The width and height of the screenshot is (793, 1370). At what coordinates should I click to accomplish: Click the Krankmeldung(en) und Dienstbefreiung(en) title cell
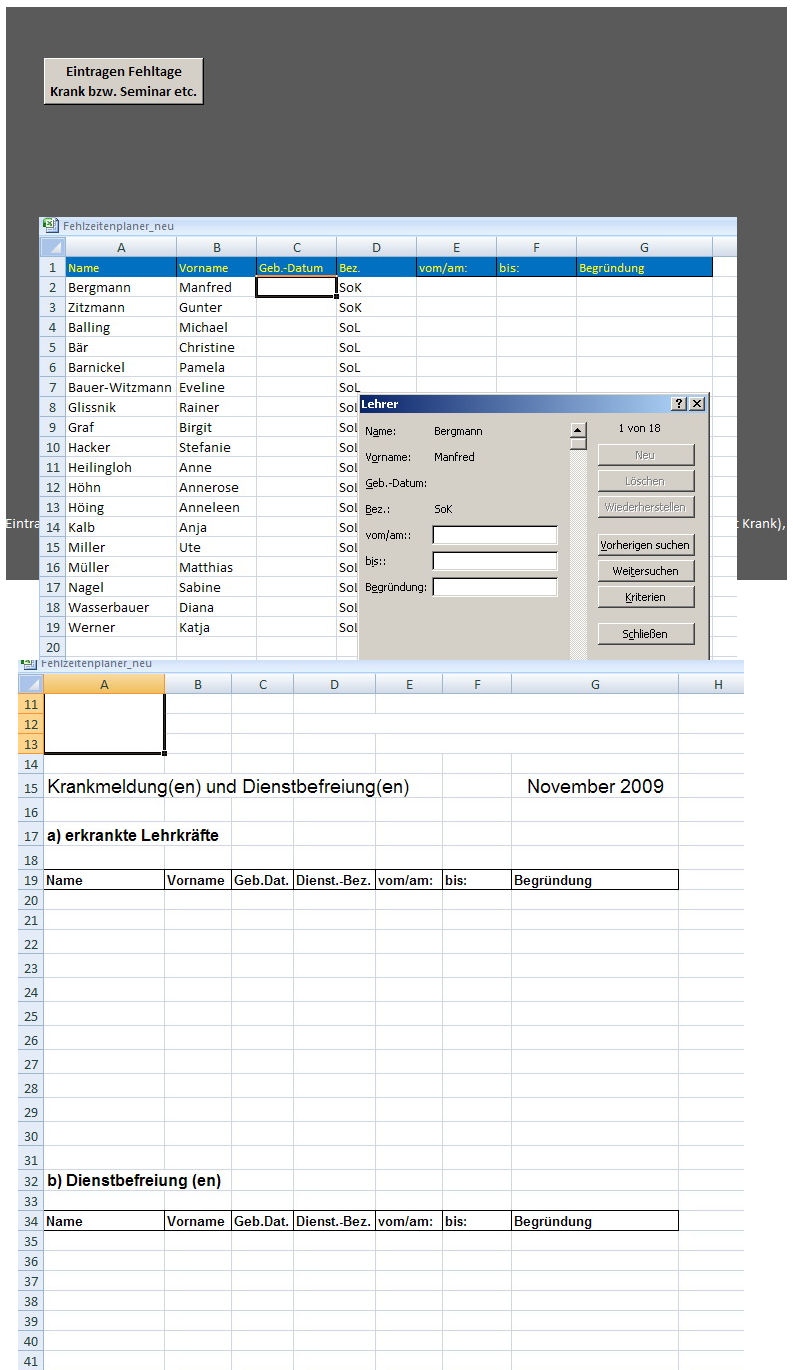pos(228,786)
